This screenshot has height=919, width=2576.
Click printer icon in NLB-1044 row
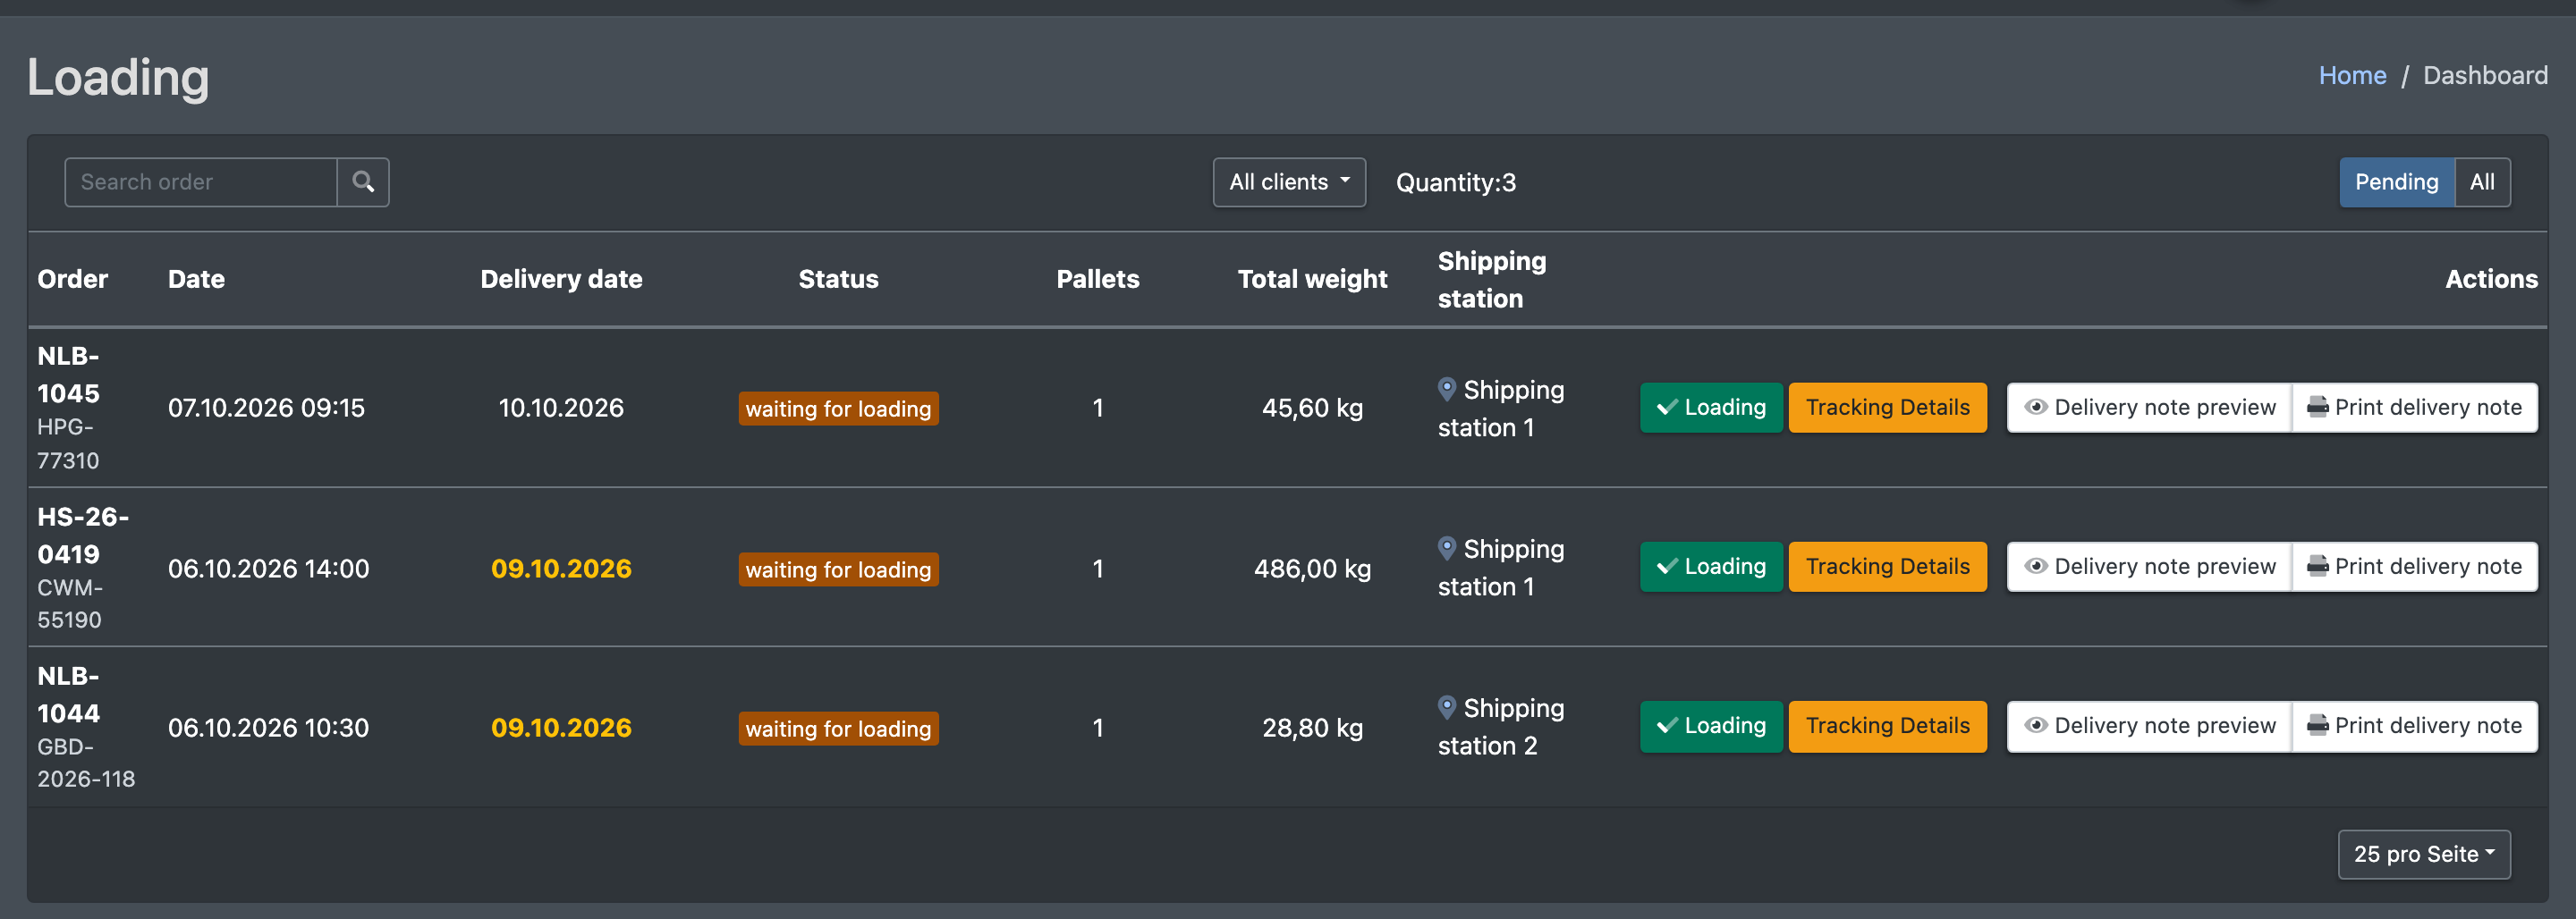tap(2317, 725)
